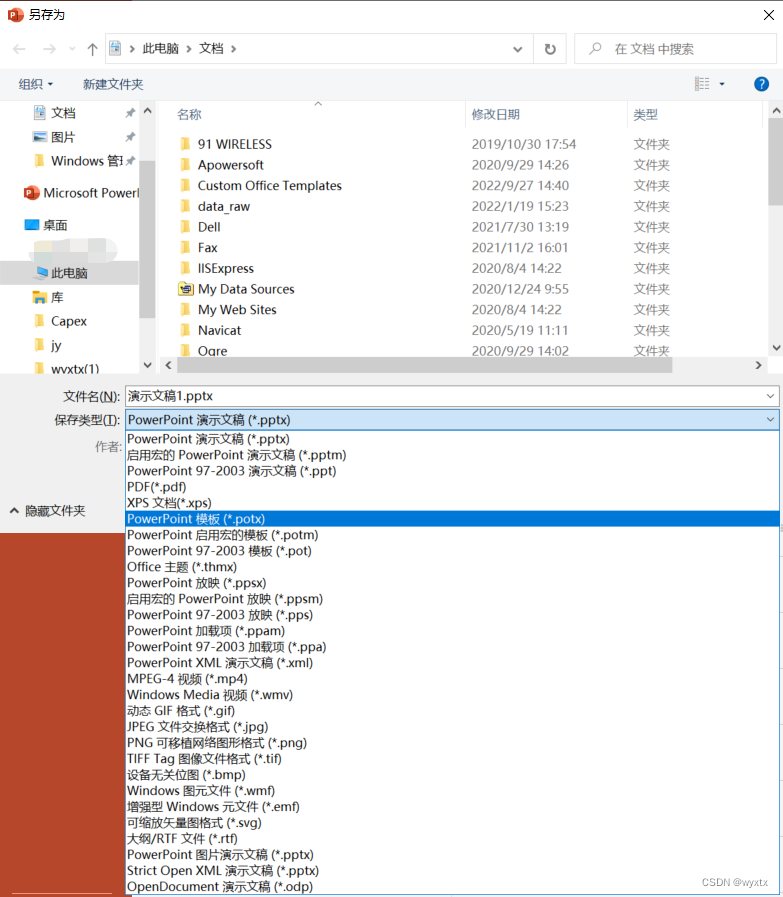Select the Fax folder
The height and width of the screenshot is (897, 783).
[x=207, y=247]
